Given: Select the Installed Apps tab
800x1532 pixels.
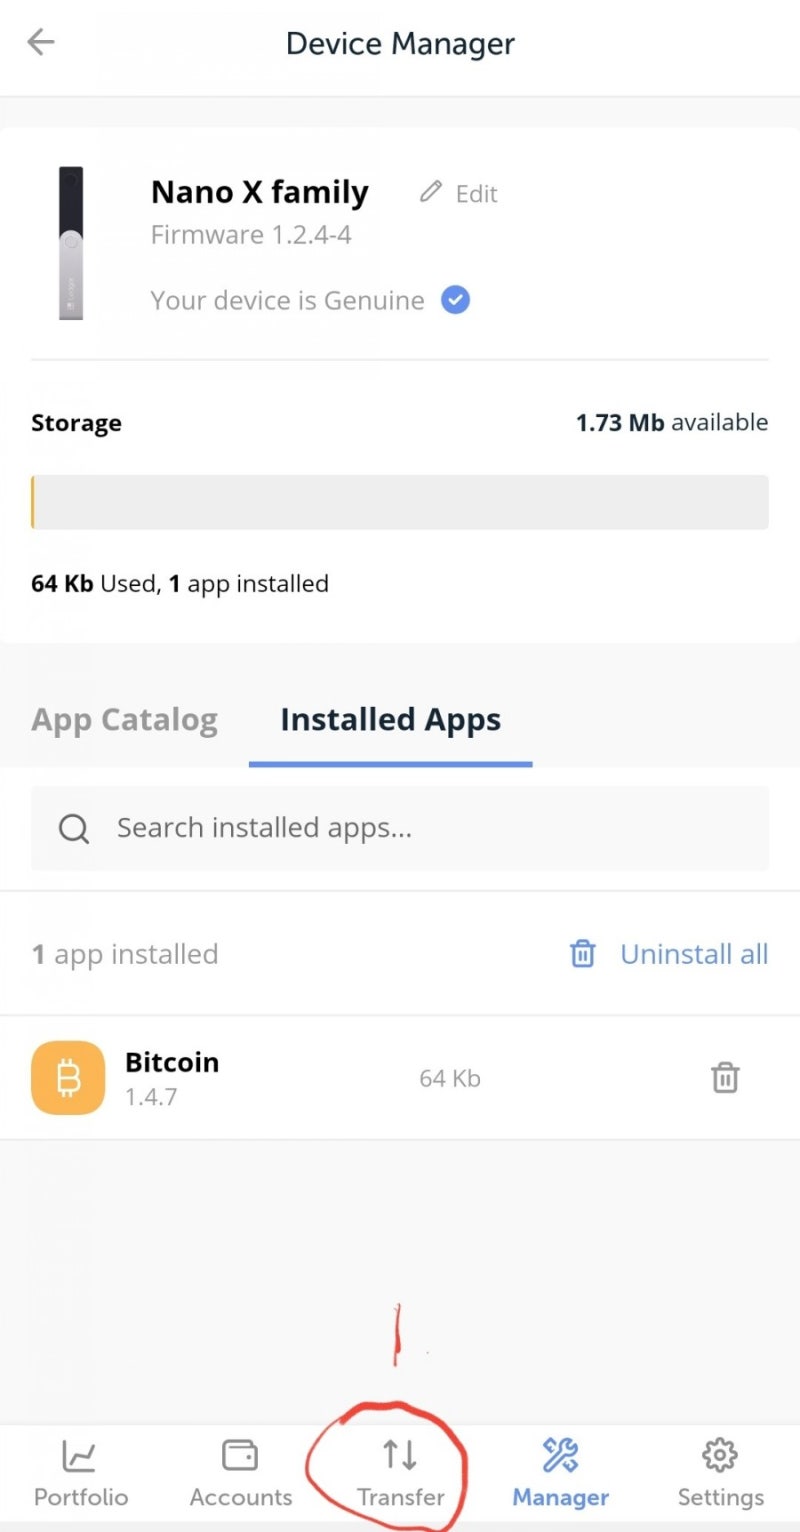Looking at the screenshot, I should 390,720.
